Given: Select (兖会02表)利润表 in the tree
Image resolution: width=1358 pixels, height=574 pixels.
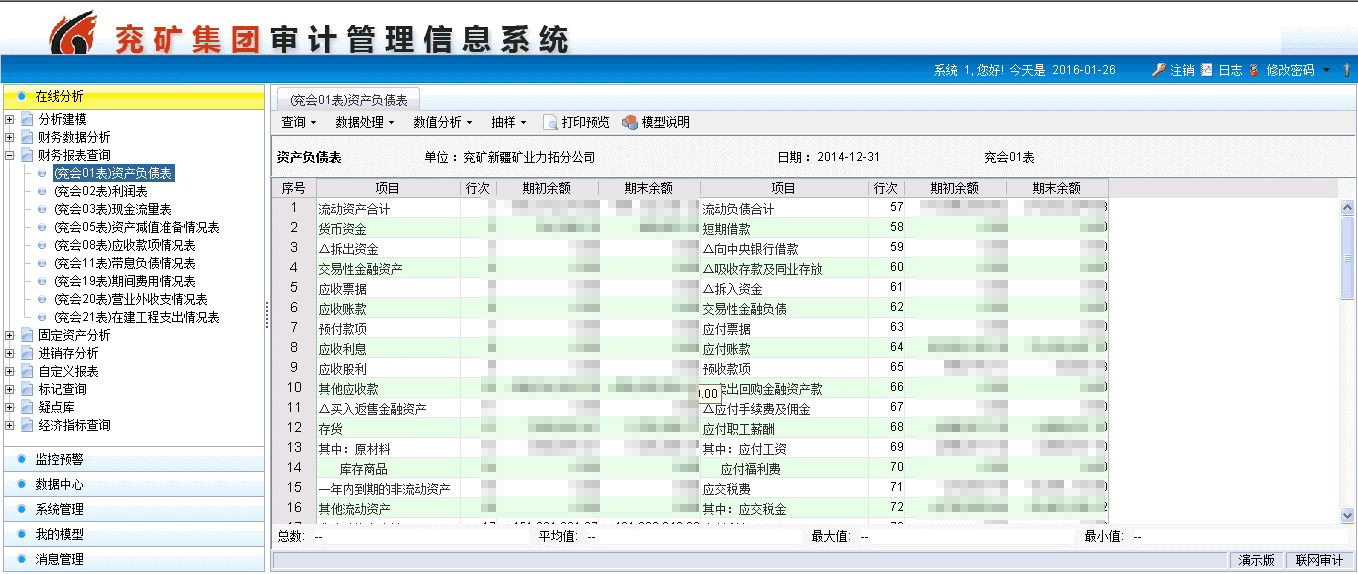Looking at the screenshot, I should click(100, 191).
